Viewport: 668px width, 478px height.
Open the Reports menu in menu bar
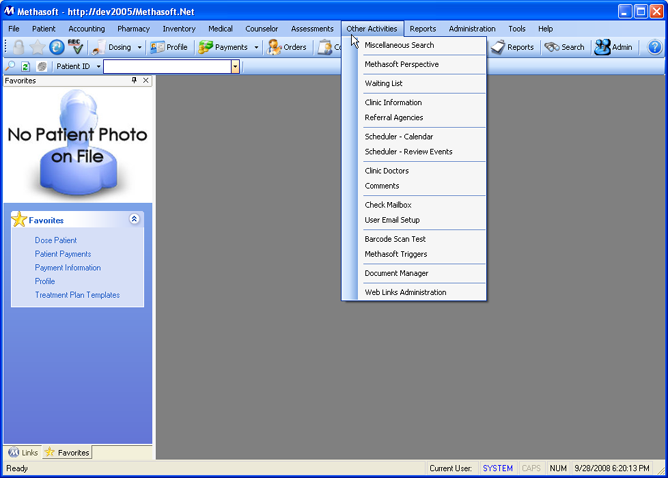coord(423,29)
